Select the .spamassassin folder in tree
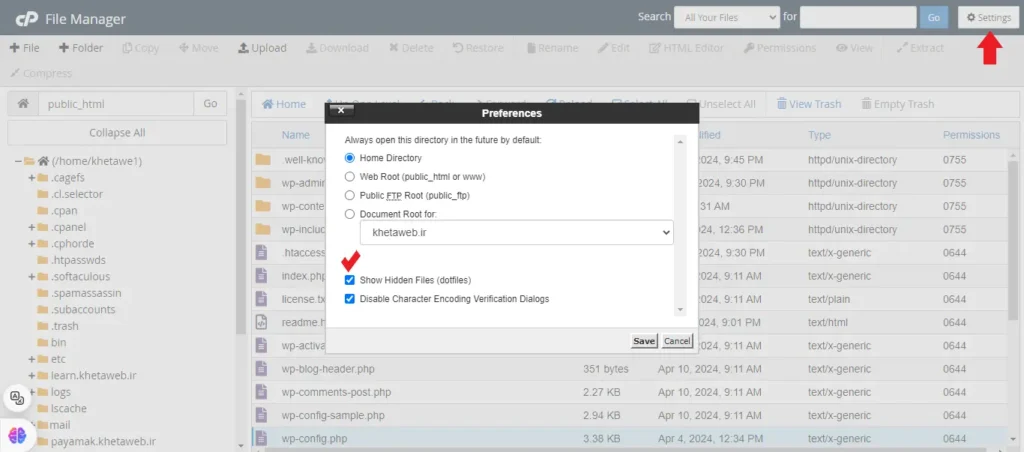This screenshot has height=452, width=1024. pyautogui.click(x=86, y=293)
